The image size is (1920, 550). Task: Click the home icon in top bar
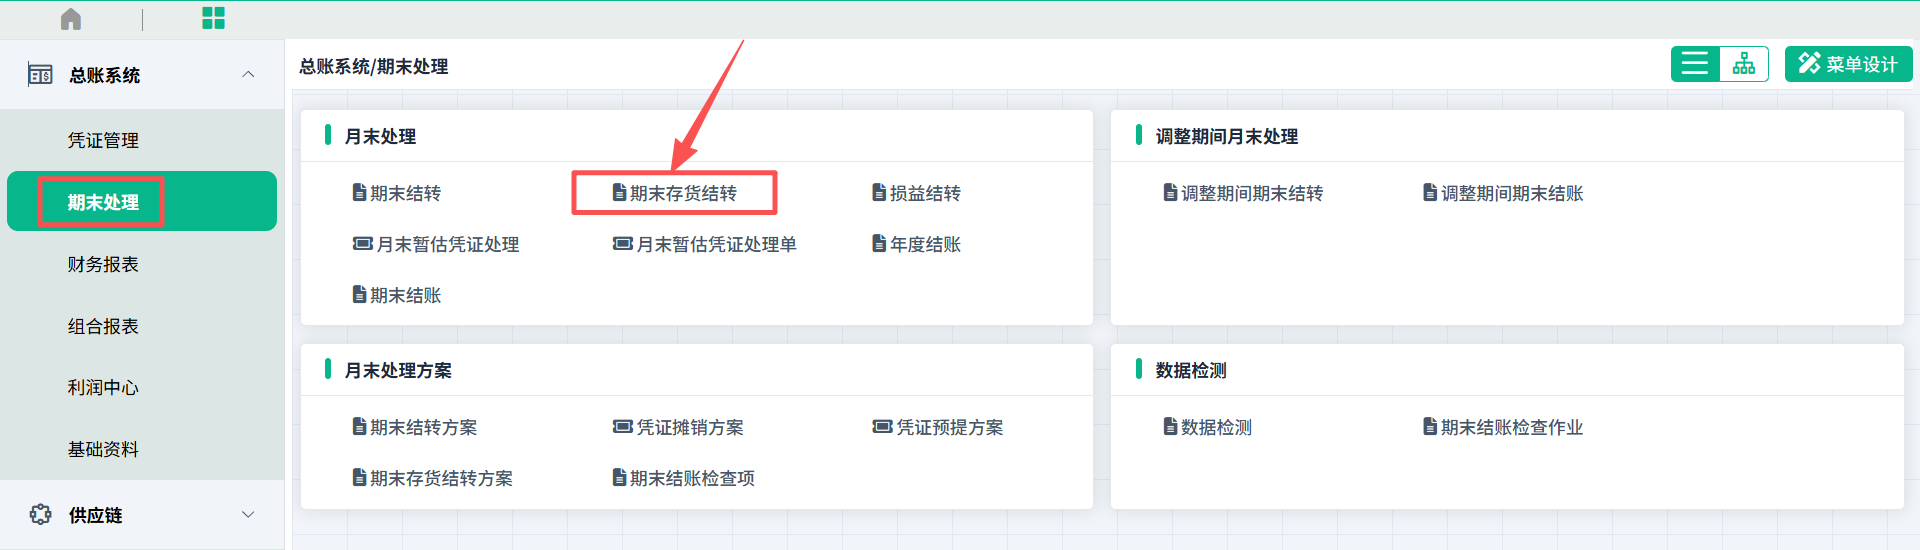tap(71, 19)
